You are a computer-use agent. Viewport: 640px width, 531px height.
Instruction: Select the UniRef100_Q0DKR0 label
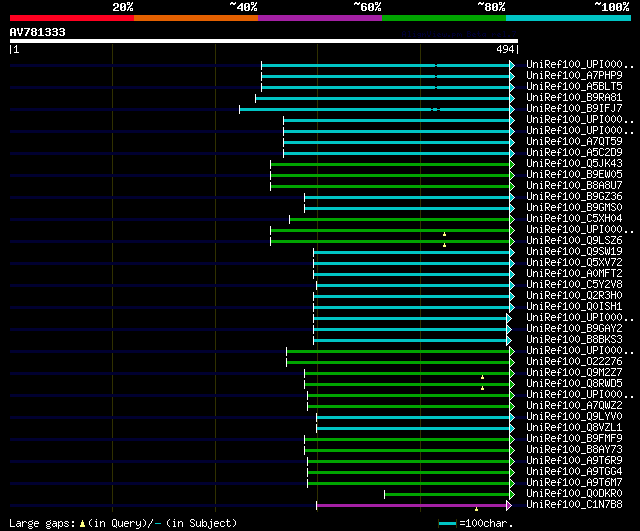[574, 494]
